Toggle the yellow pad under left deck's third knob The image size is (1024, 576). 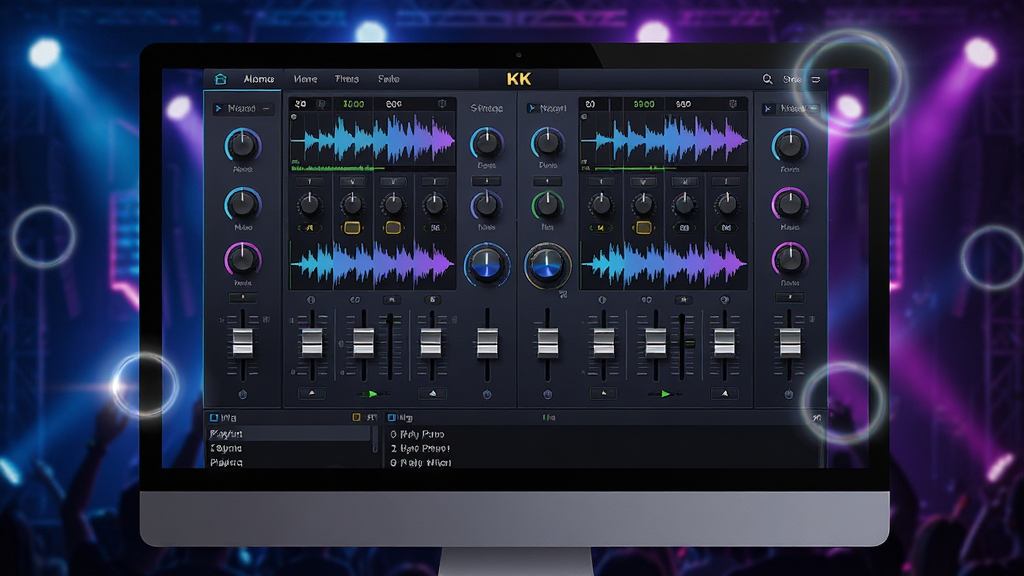tap(392, 227)
